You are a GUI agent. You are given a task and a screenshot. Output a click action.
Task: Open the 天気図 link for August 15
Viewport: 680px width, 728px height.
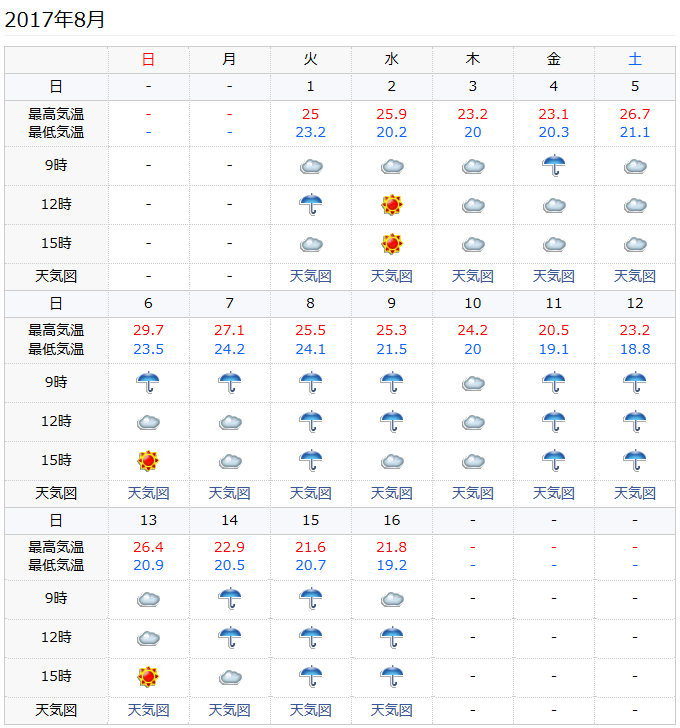[311, 710]
